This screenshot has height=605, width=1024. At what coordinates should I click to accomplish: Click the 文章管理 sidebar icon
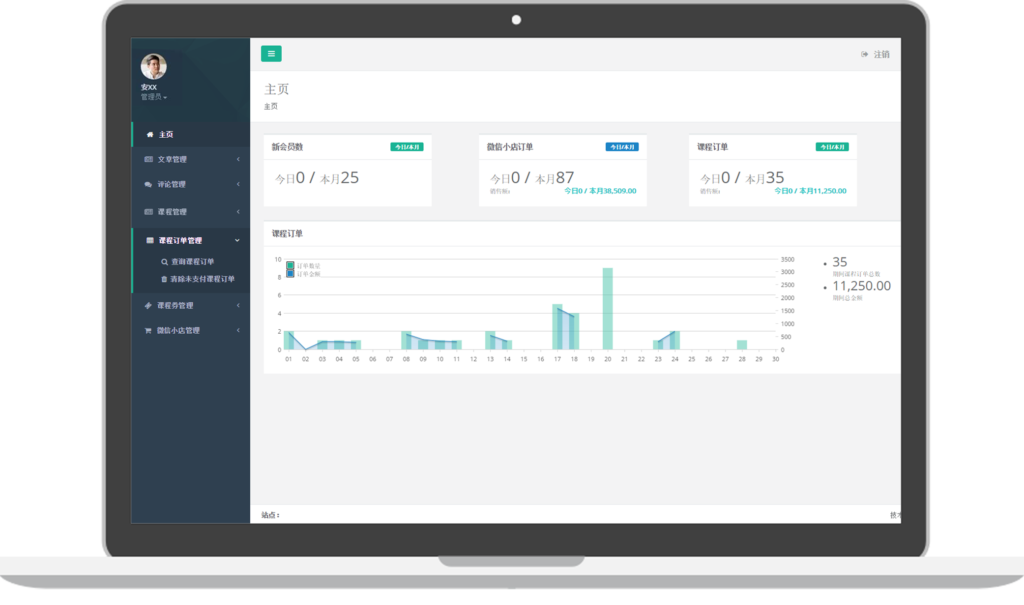[148, 159]
